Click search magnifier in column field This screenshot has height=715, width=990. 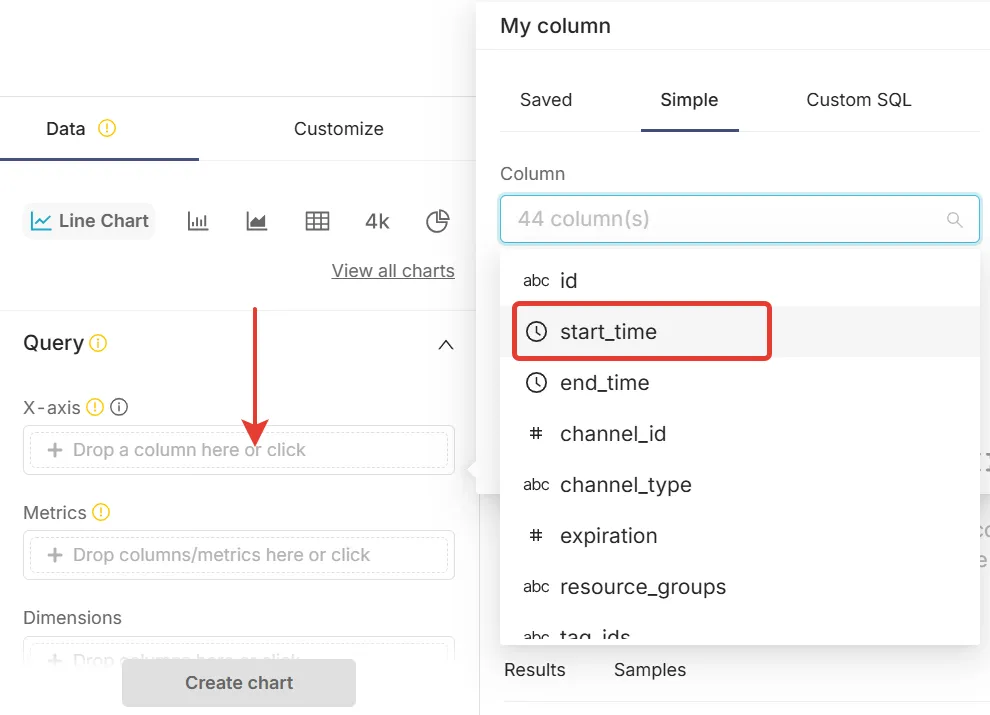point(955,219)
